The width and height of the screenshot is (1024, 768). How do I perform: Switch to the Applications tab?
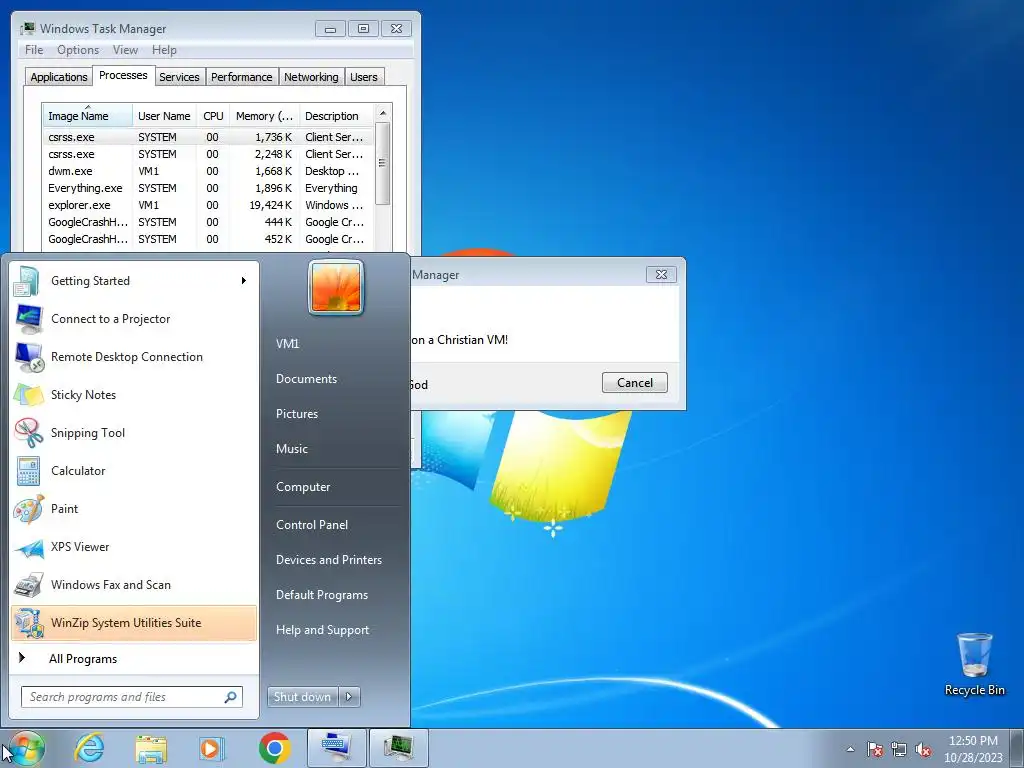coord(59,77)
